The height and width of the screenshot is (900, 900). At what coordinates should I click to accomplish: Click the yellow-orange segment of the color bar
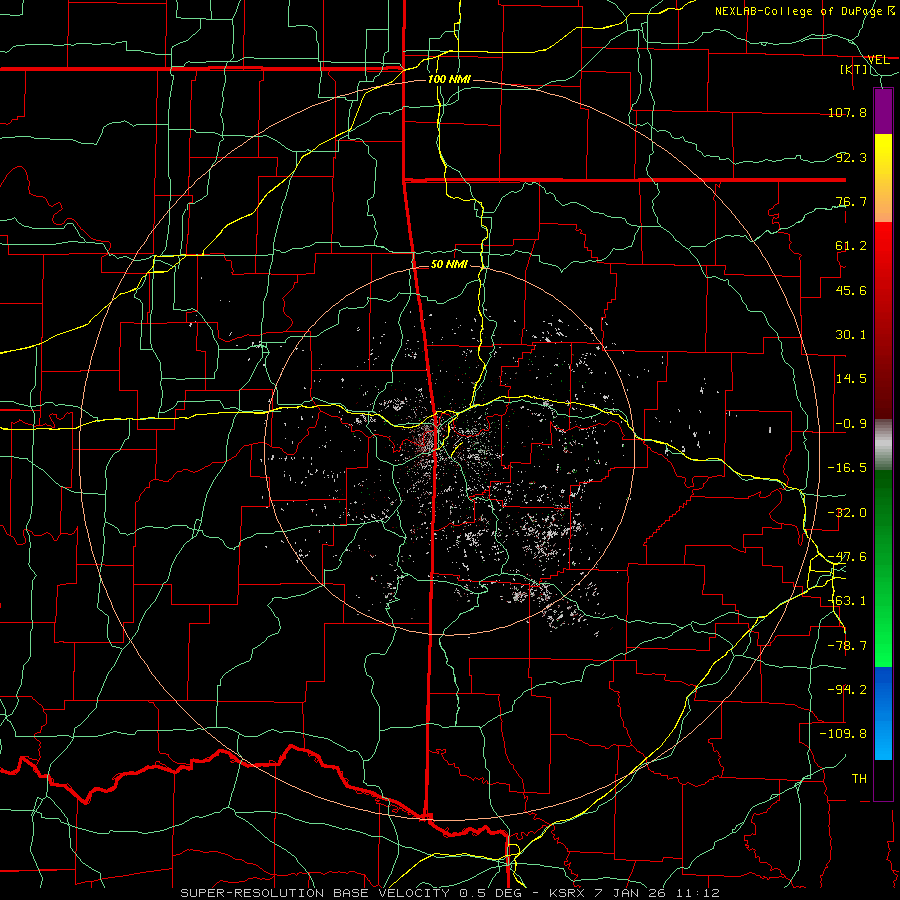[883, 178]
